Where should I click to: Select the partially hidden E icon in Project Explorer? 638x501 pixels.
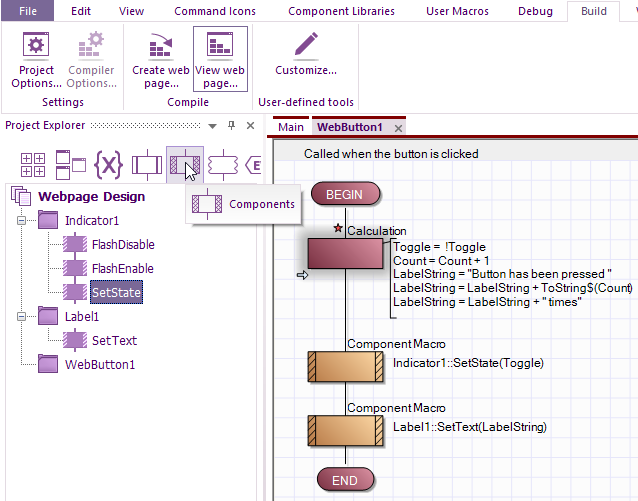click(253, 165)
